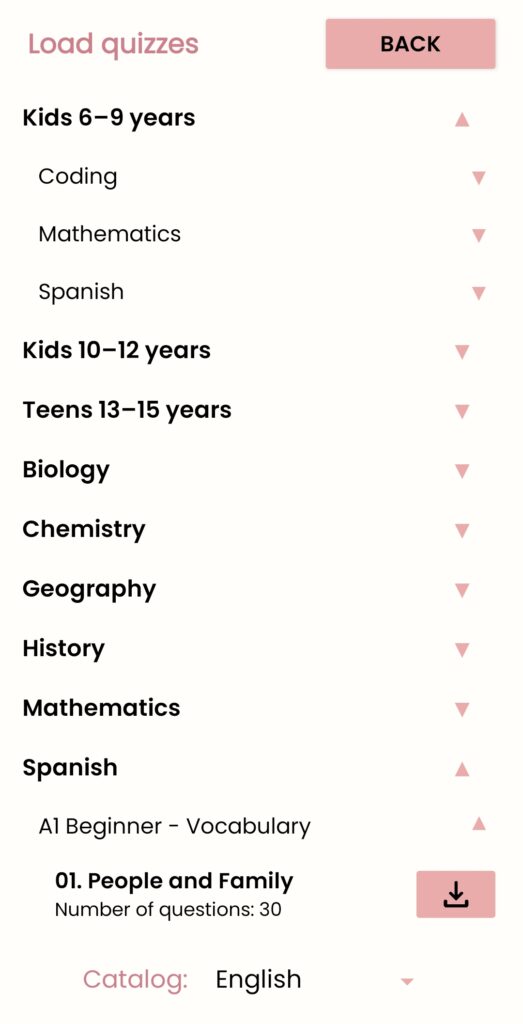The width and height of the screenshot is (523, 1024).
Task: Select the Geography category label
Action: tap(89, 589)
